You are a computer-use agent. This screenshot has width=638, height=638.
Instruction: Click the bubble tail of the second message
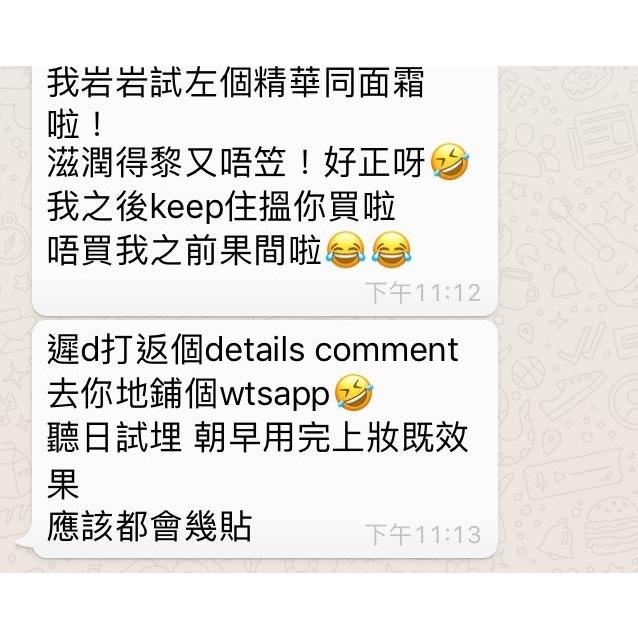pyautogui.click(x=24, y=549)
